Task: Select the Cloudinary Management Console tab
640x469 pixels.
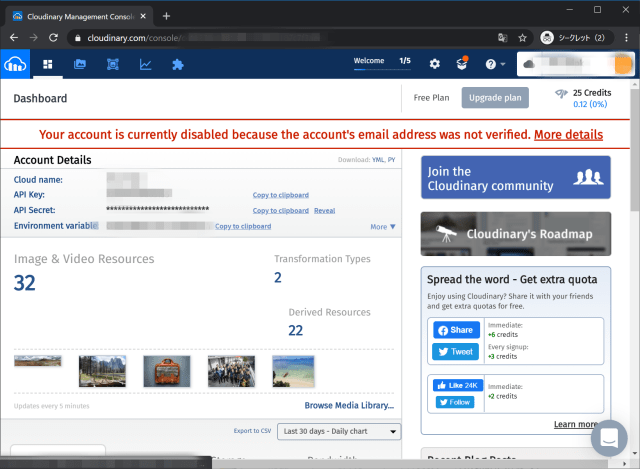Action: (80, 16)
